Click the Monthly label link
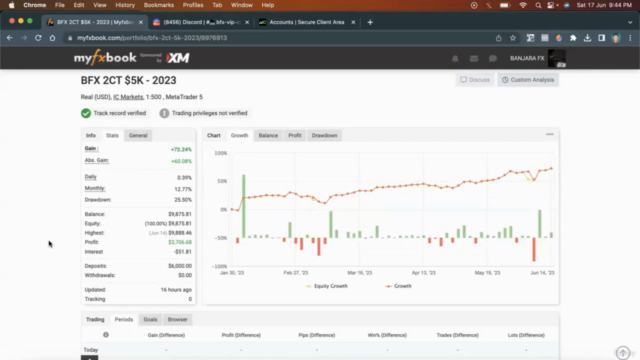Viewport: 640px width, 360px height. click(x=95, y=189)
